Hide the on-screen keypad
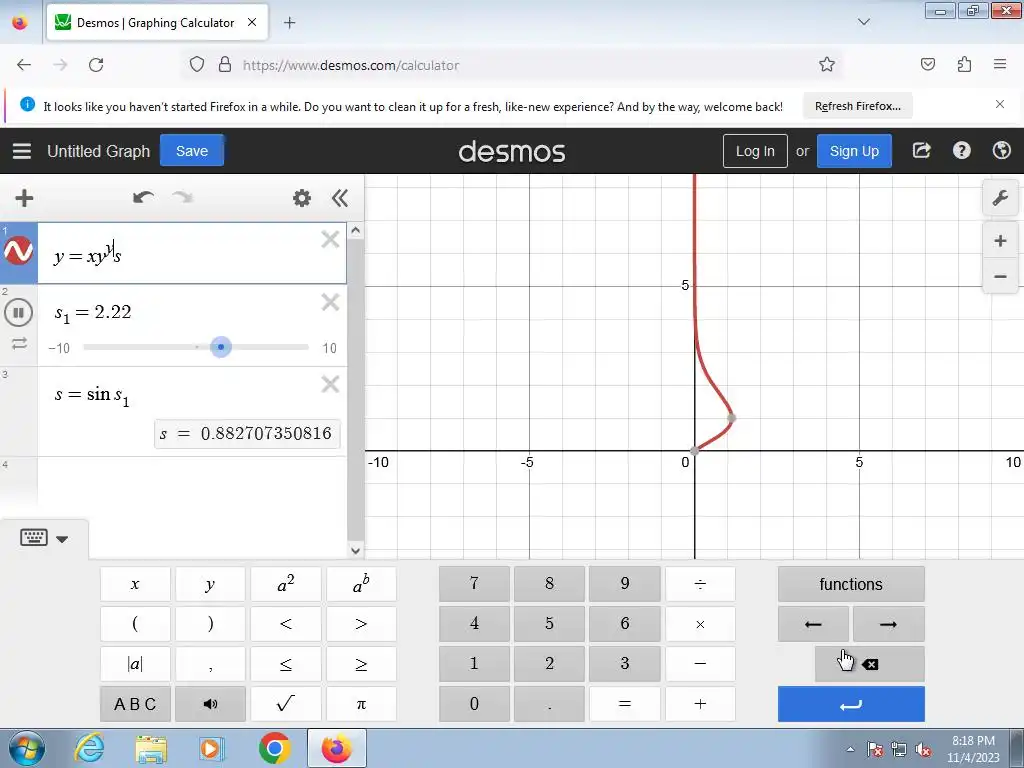Viewport: 1024px width, 768px height. click(x=33, y=538)
